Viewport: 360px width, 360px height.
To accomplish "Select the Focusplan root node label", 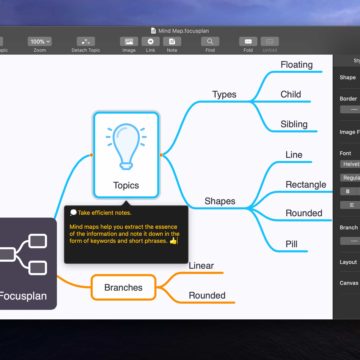I will (23, 296).
